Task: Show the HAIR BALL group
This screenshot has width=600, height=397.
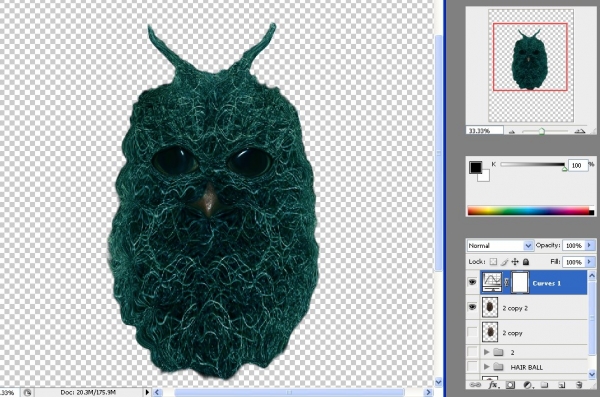Action: click(x=472, y=366)
